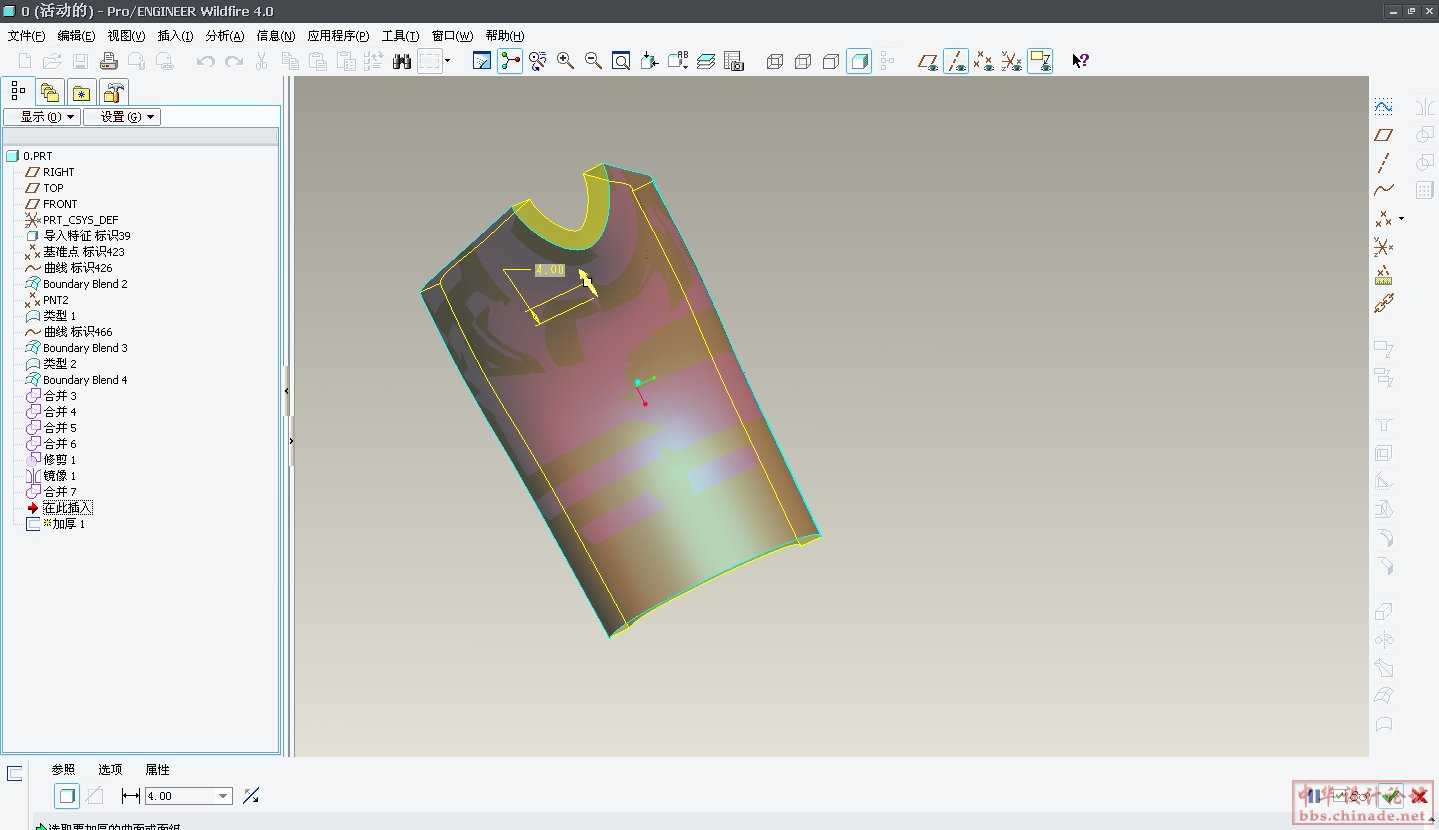Open the View Manager icon

pyautogui.click(x=734, y=61)
